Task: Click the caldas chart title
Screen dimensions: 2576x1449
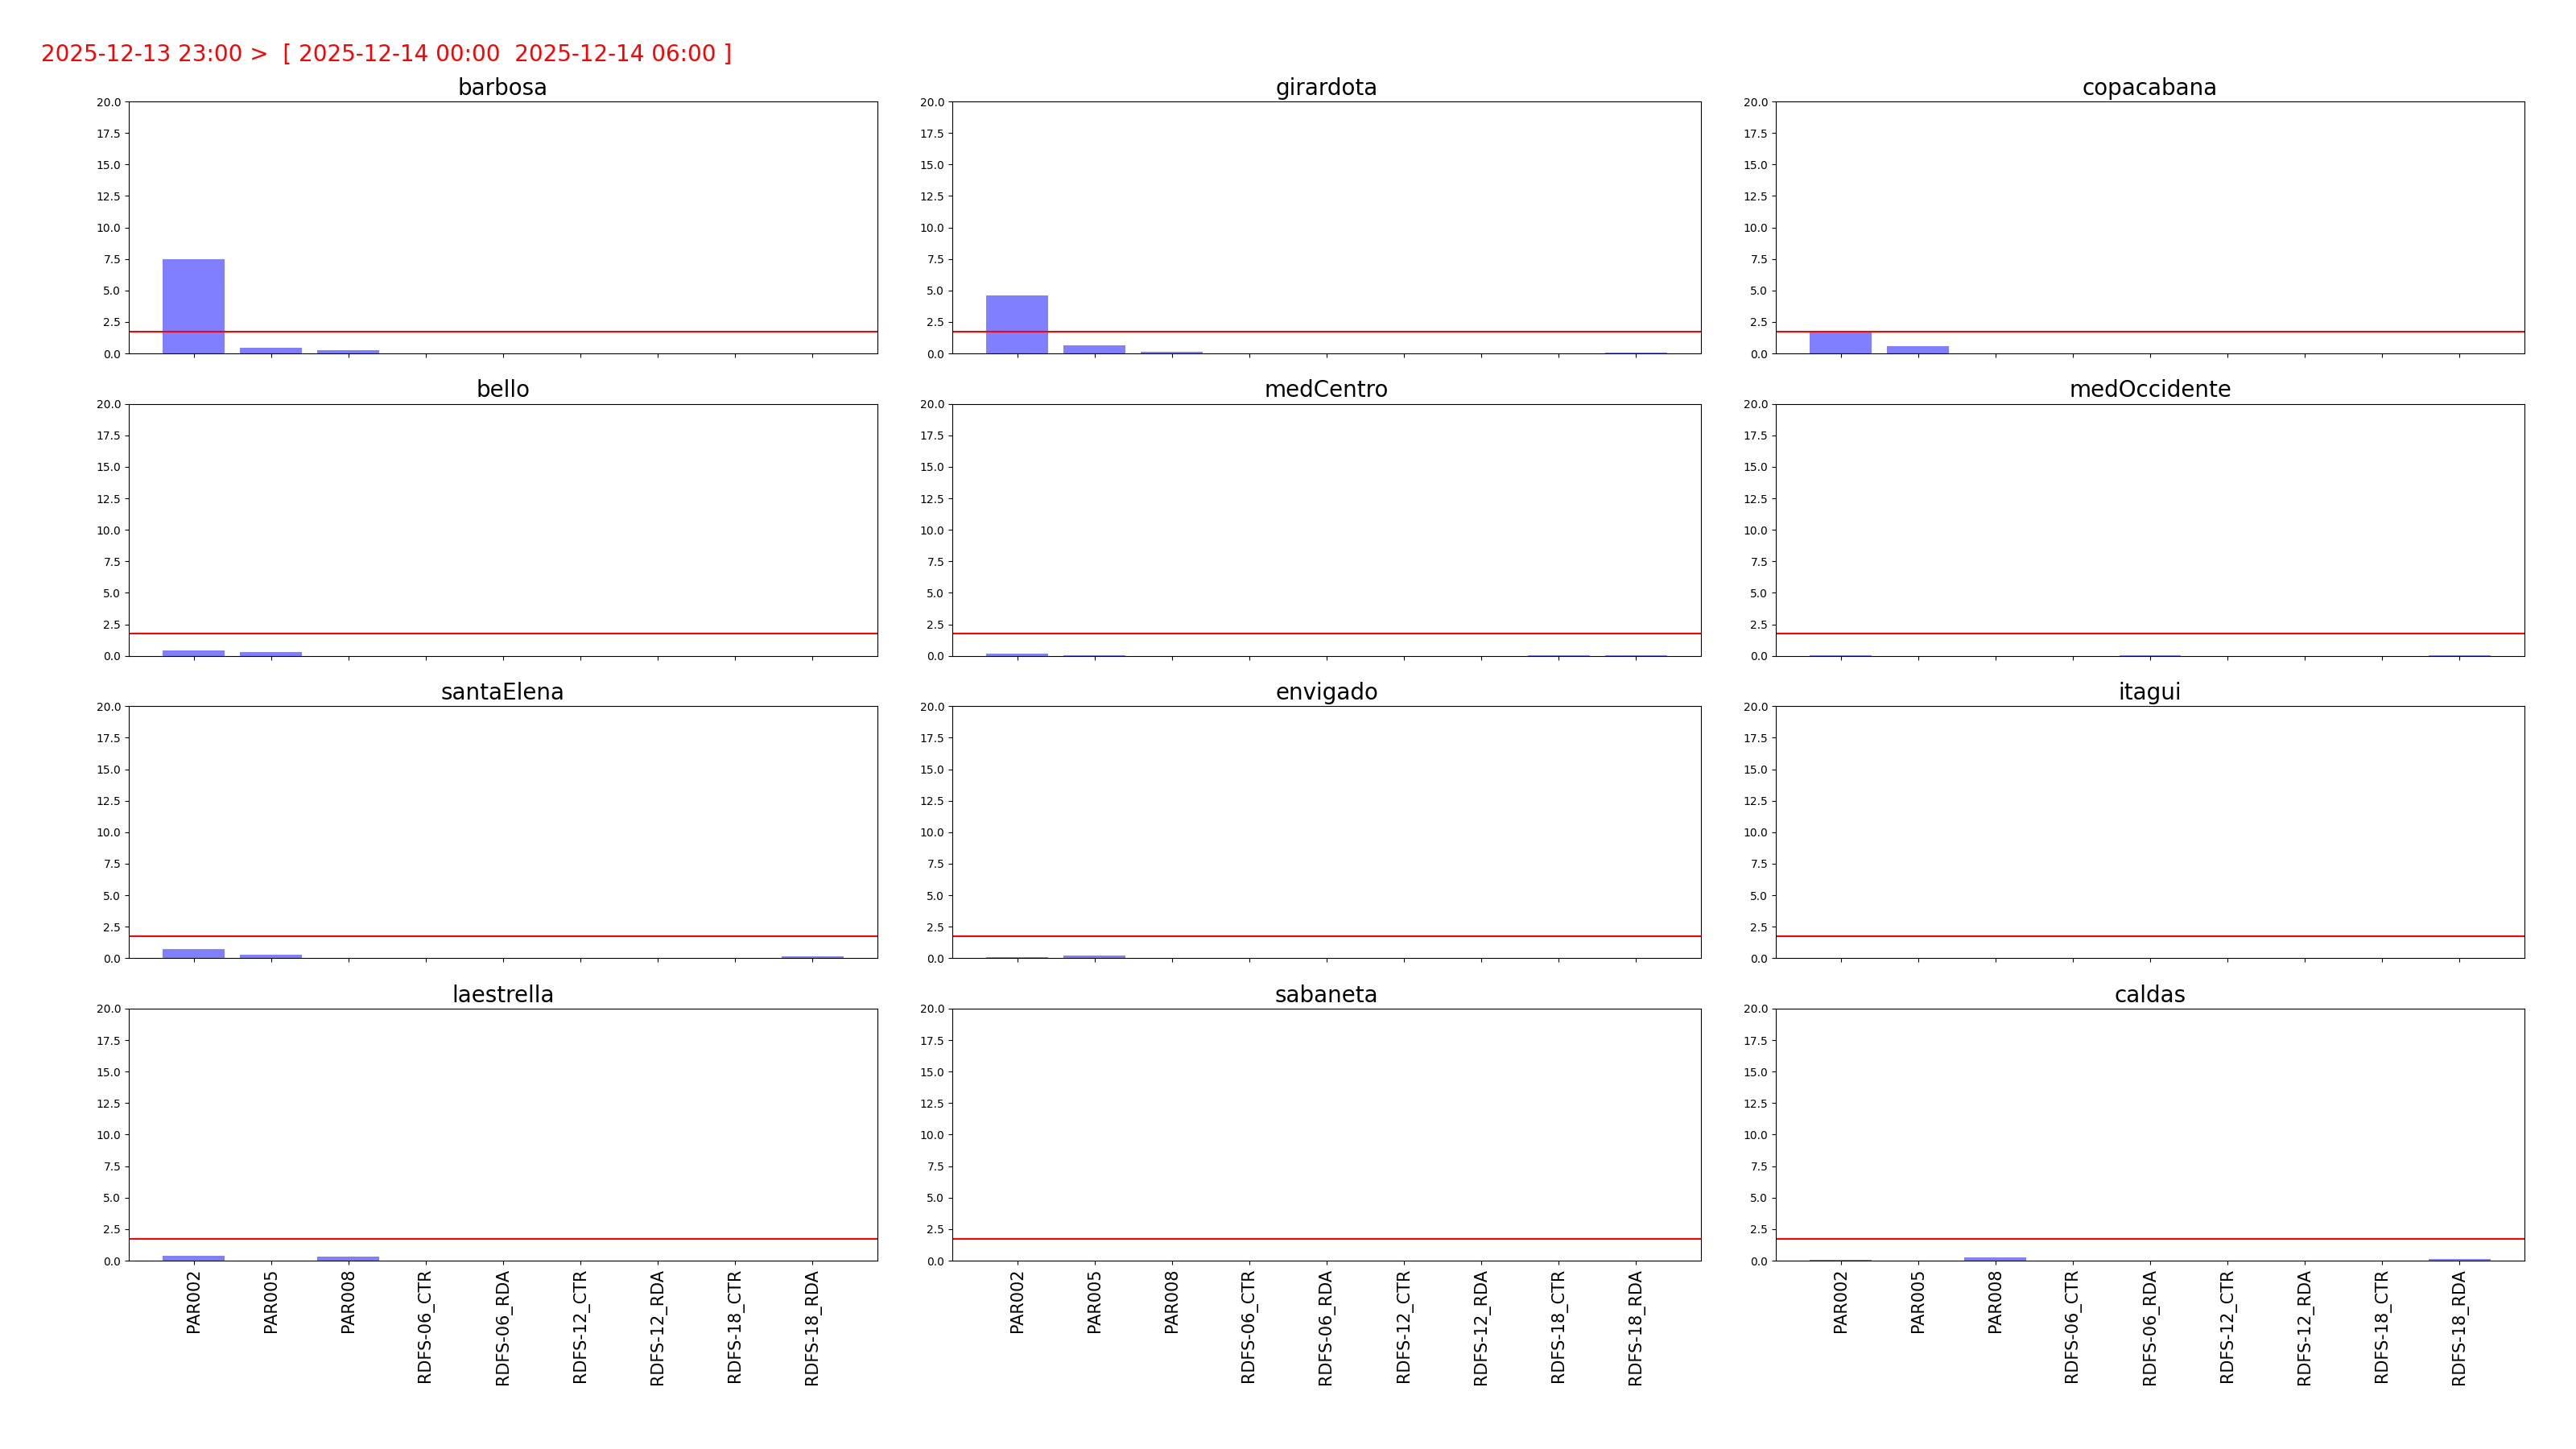Action: 2149,994
